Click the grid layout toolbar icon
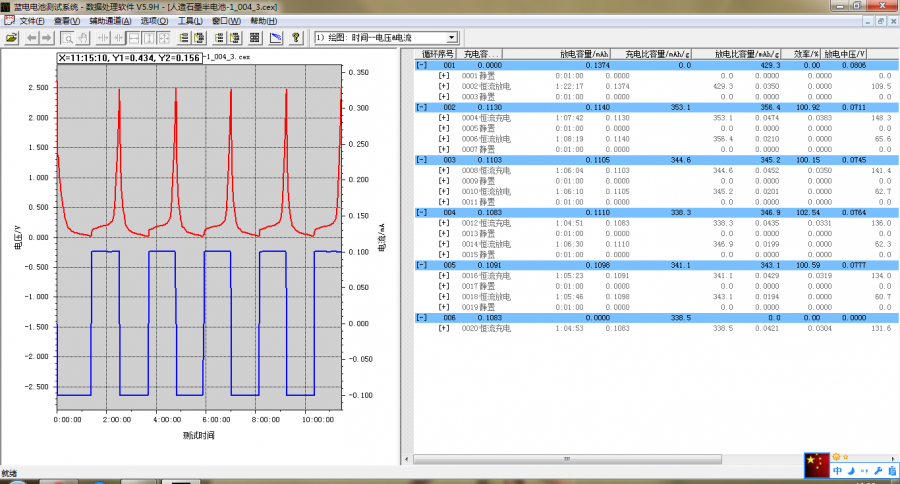Screen dimensions: 900x484 [x=255, y=37]
